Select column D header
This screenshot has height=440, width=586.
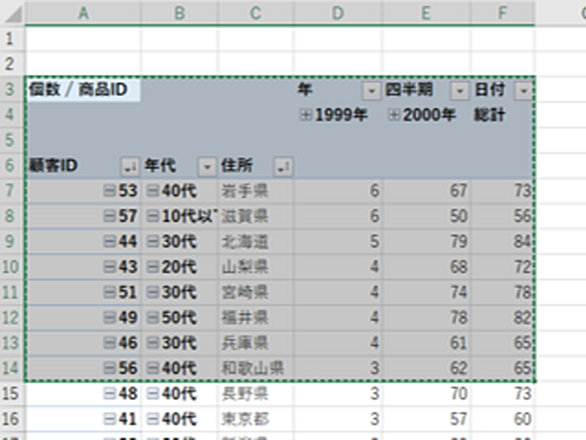(x=338, y=13)
